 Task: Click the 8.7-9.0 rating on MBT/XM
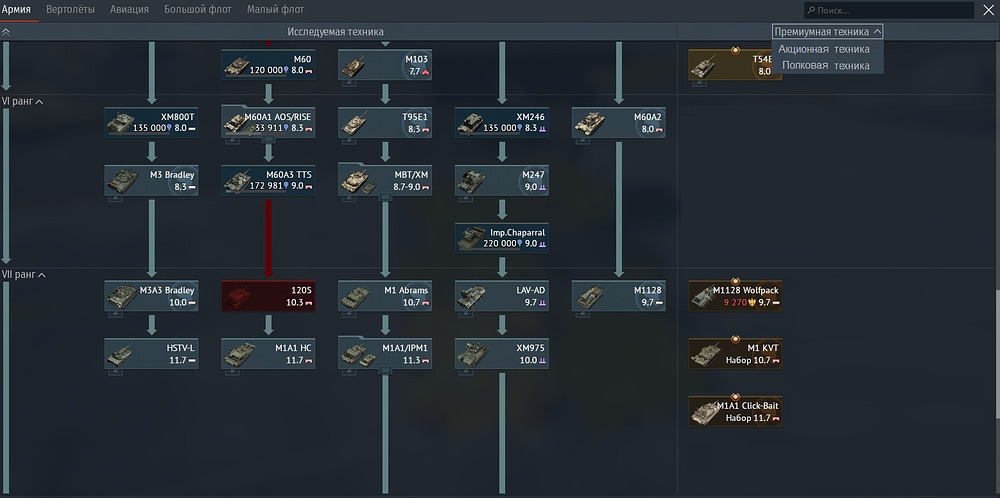point(406,186)
